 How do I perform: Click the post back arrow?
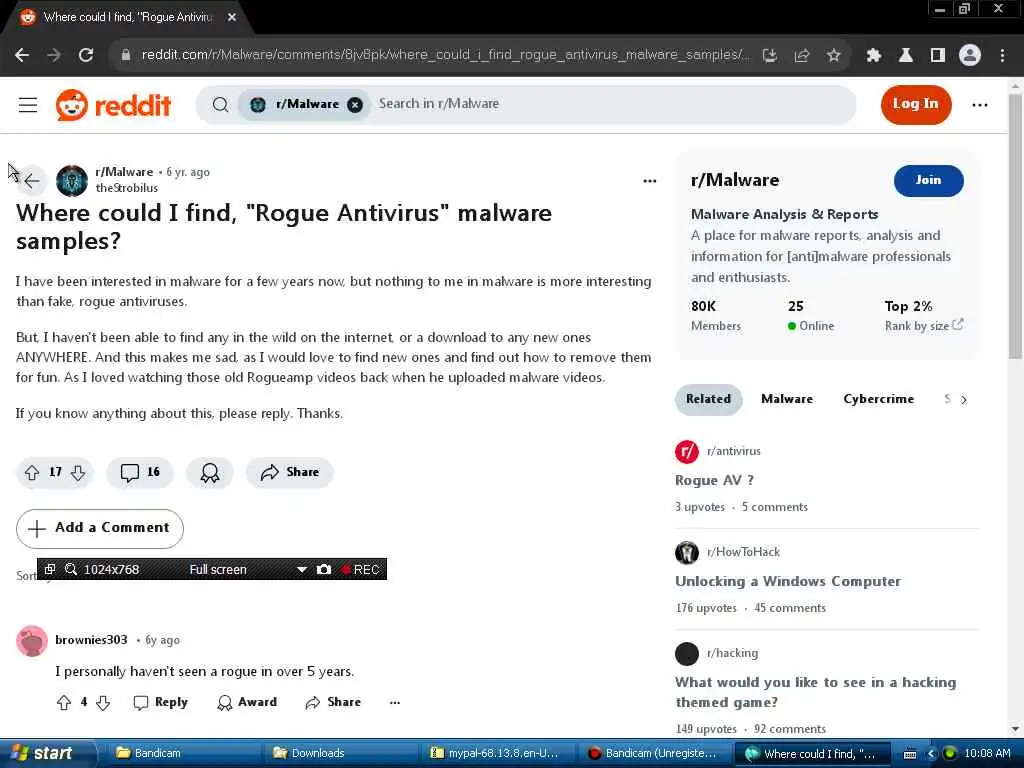31,180
